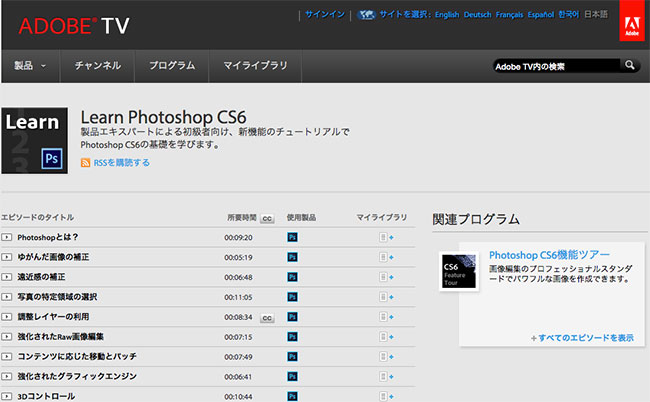
Task: Click play icon for 遠近感の補正
Action: (6, 277)
